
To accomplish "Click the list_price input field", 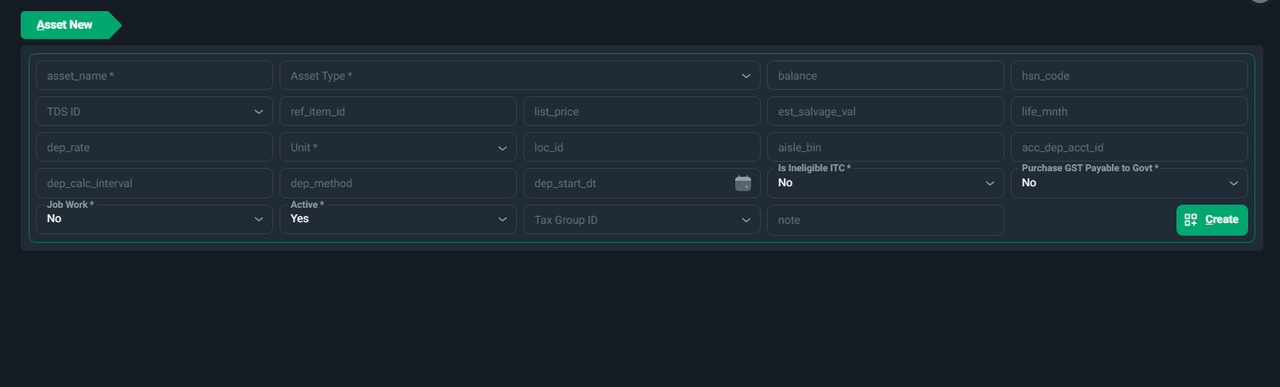I will pyautogui.click(x=642, y=112).
